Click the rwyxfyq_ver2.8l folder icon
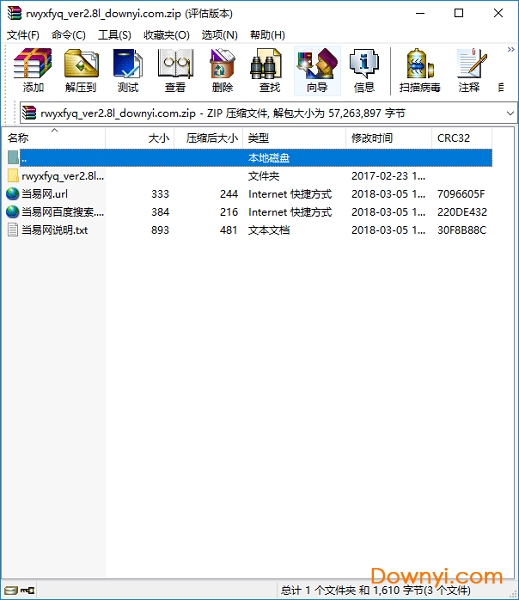The image size is (519, 600). click(x=13, y=176)
